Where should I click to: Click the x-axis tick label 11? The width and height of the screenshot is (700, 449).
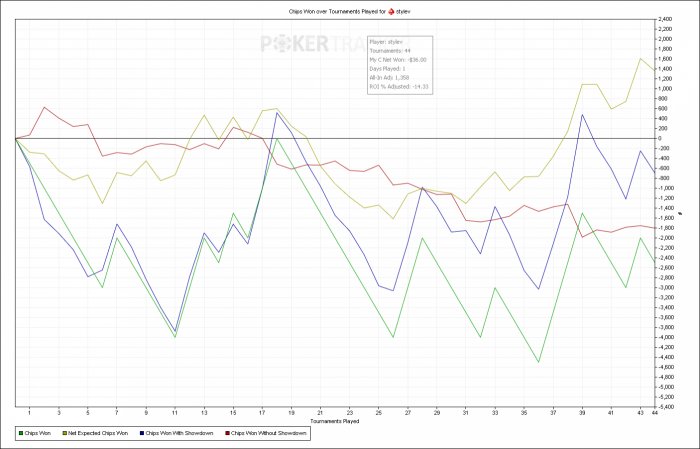(x=175, y=413)
